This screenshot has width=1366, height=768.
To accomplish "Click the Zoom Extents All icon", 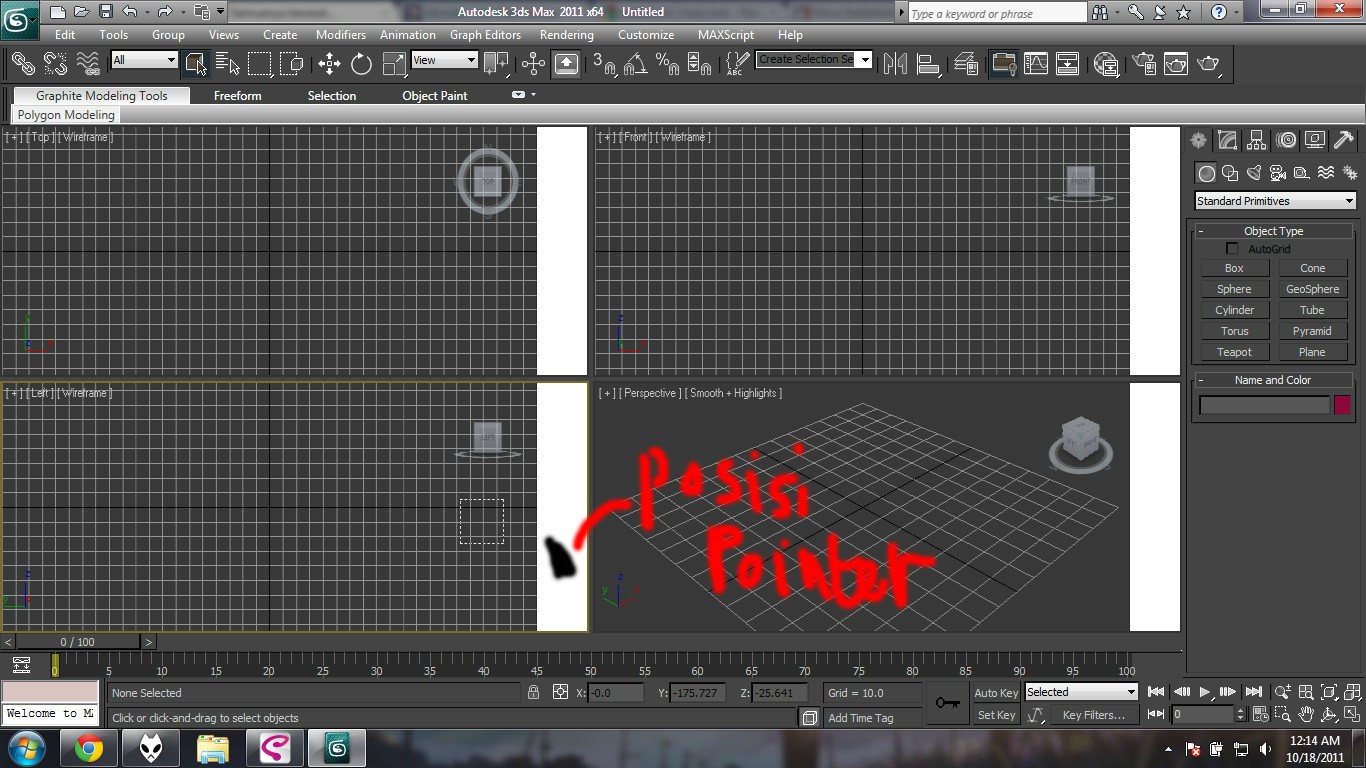I will 1353,692.
